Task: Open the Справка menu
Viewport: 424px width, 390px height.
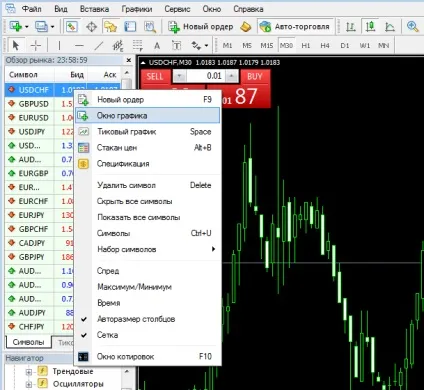Action: [x=248, y=9]
